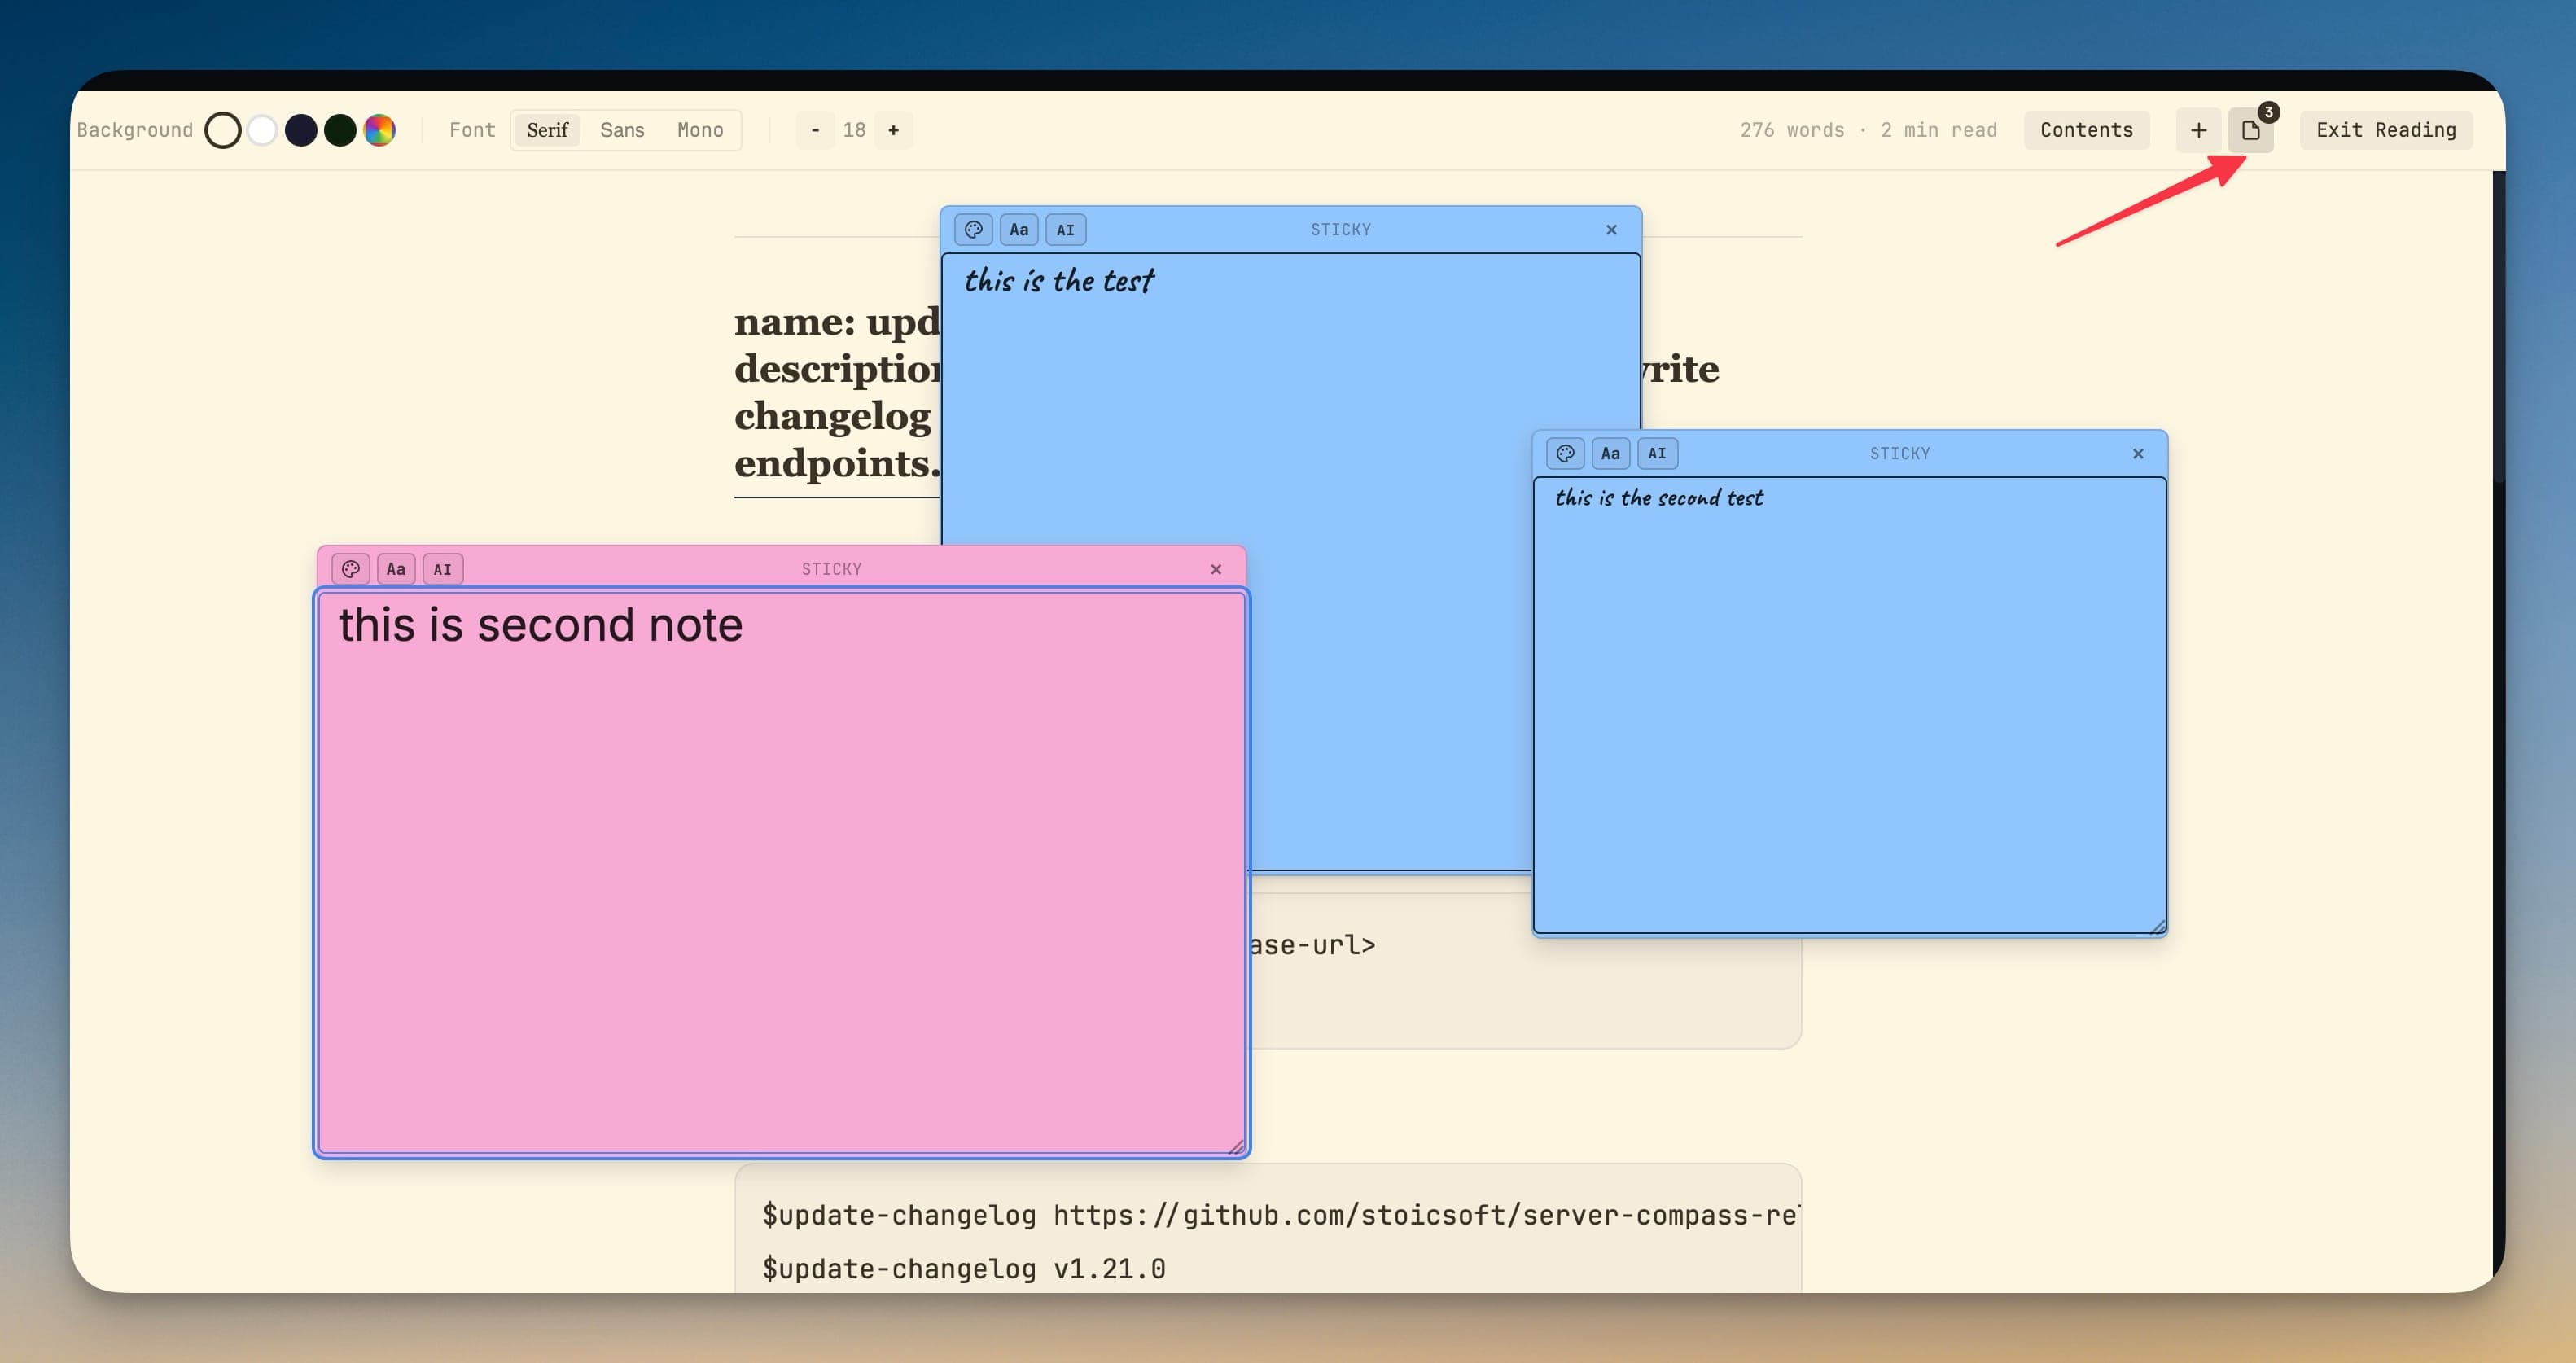Close the 'this is the test' sticky note

pos(1611,230)
